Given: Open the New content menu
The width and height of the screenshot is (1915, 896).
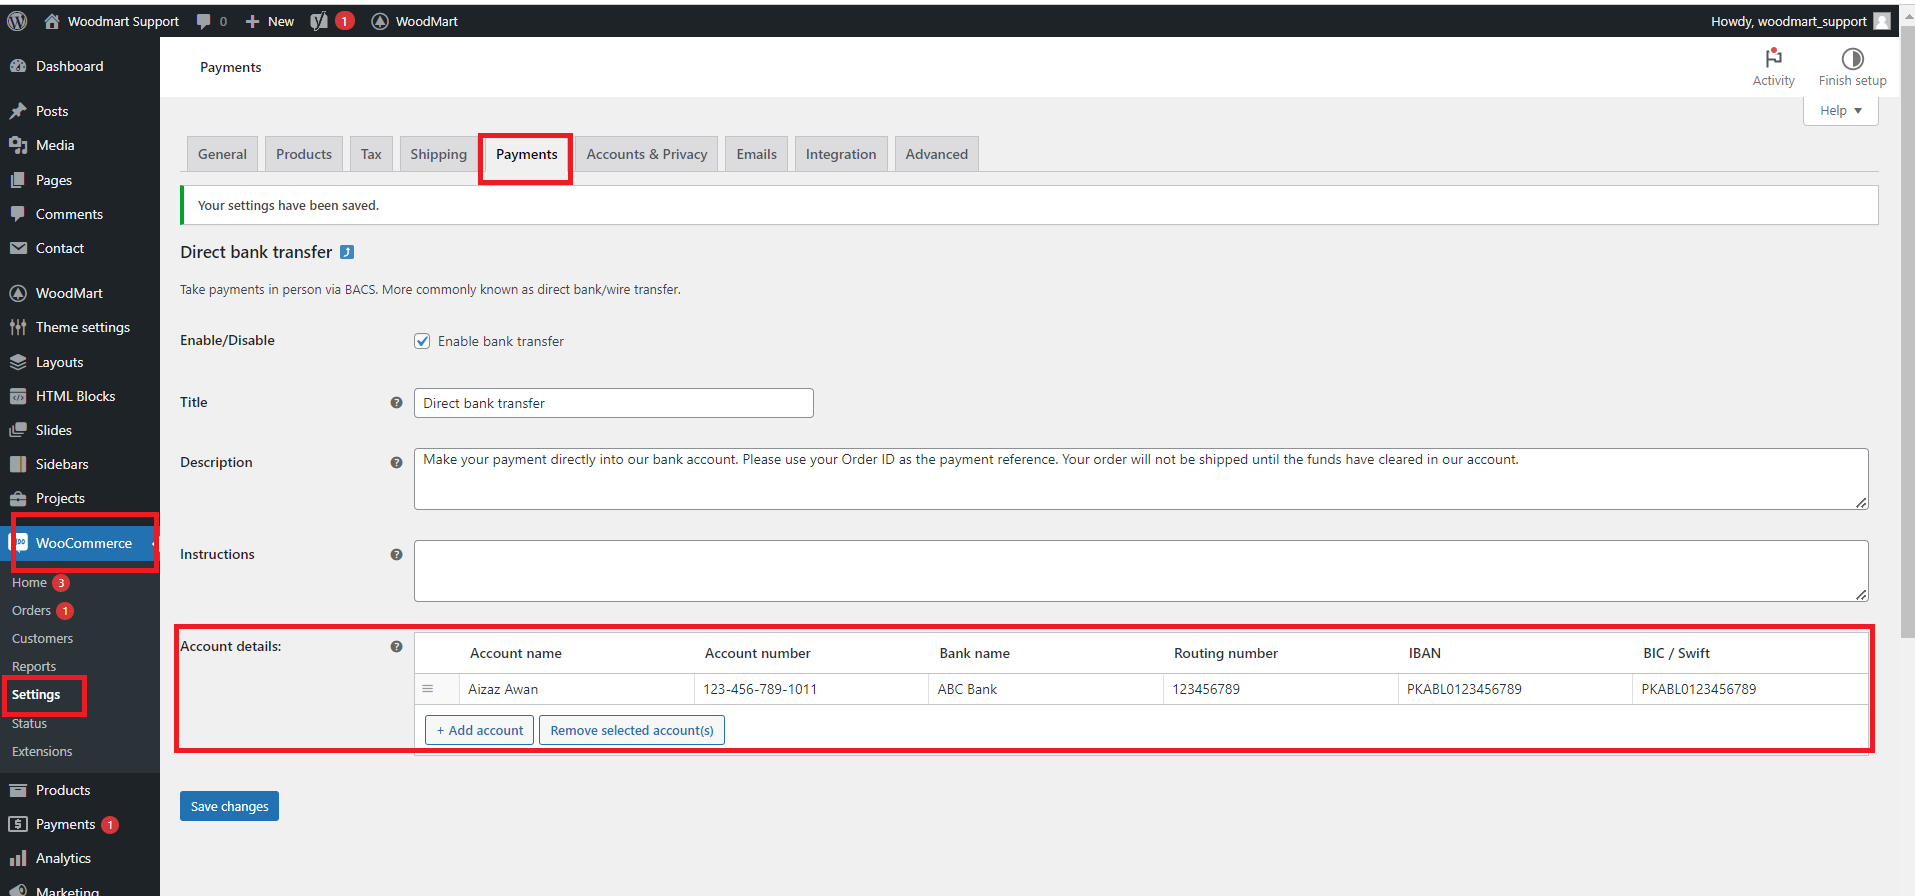Looking at the screenshot, I should coord(270,21).
